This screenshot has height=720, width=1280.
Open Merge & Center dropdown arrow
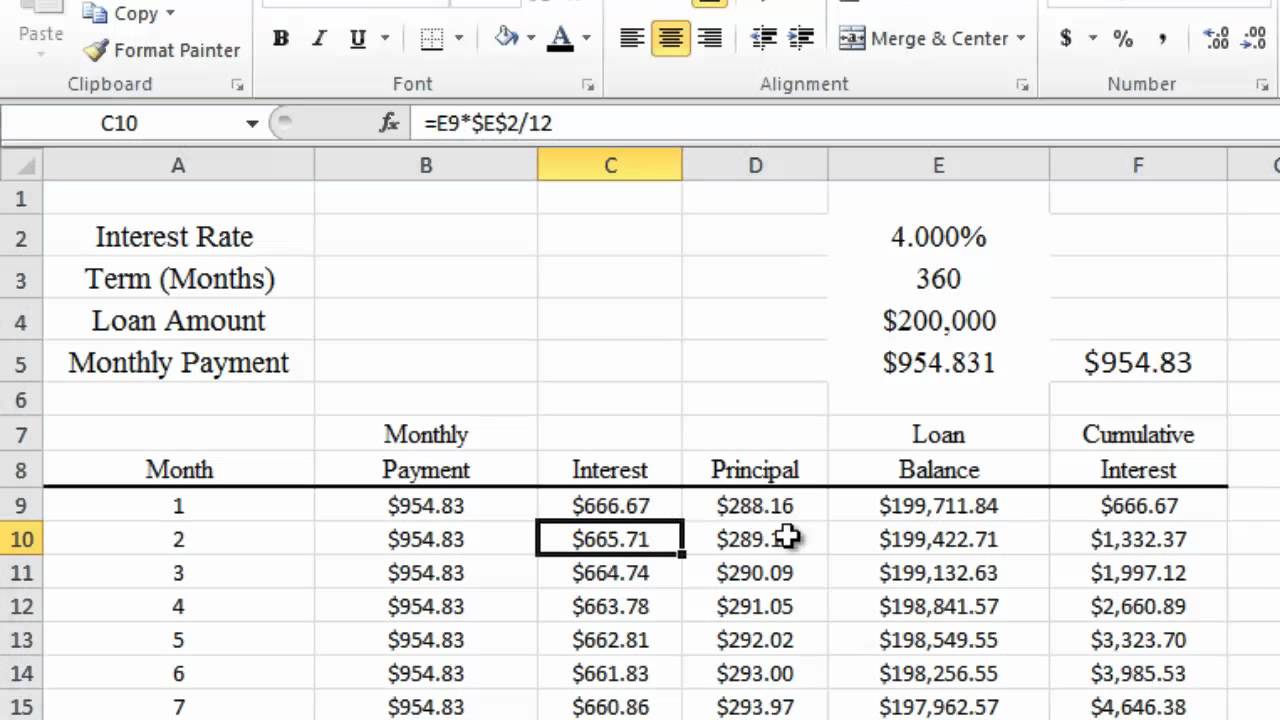pos(1021,39)
